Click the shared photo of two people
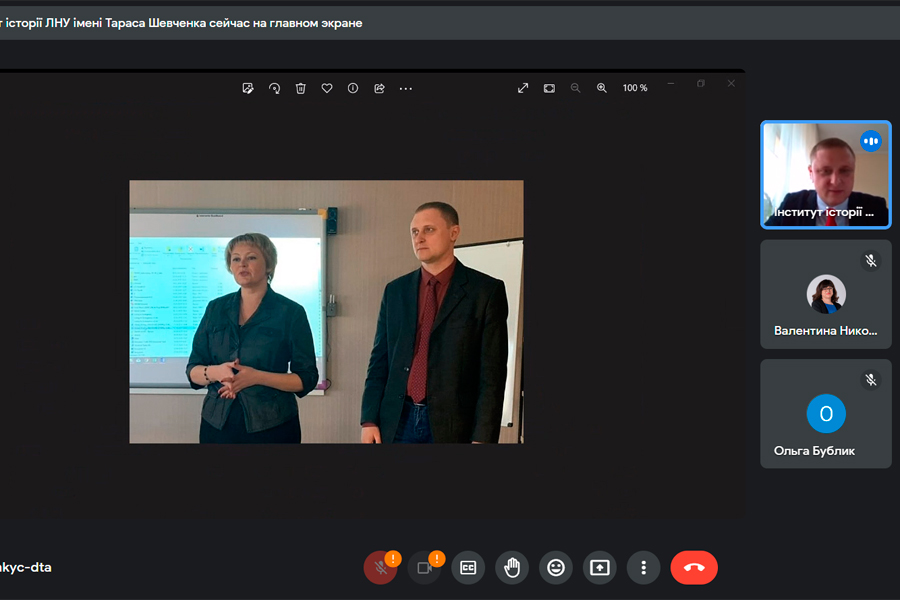This screenshot has height=600, width=900. point(326,312)
